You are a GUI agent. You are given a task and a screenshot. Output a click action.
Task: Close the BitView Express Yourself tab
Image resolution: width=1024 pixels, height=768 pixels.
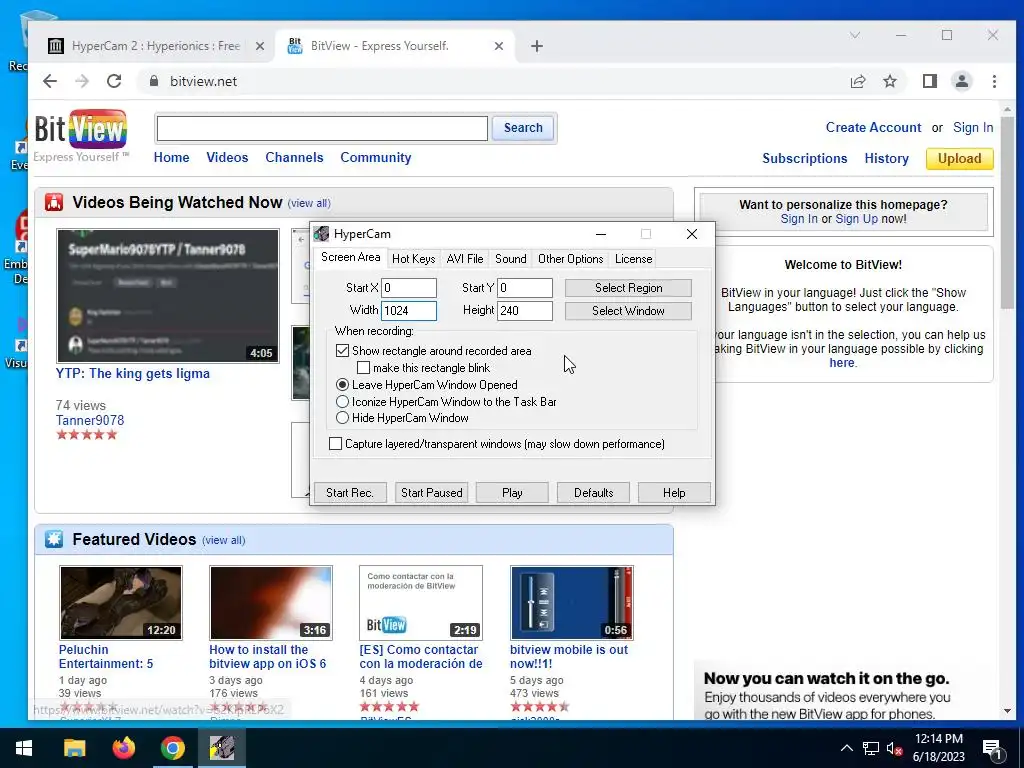tap(498, 46)
